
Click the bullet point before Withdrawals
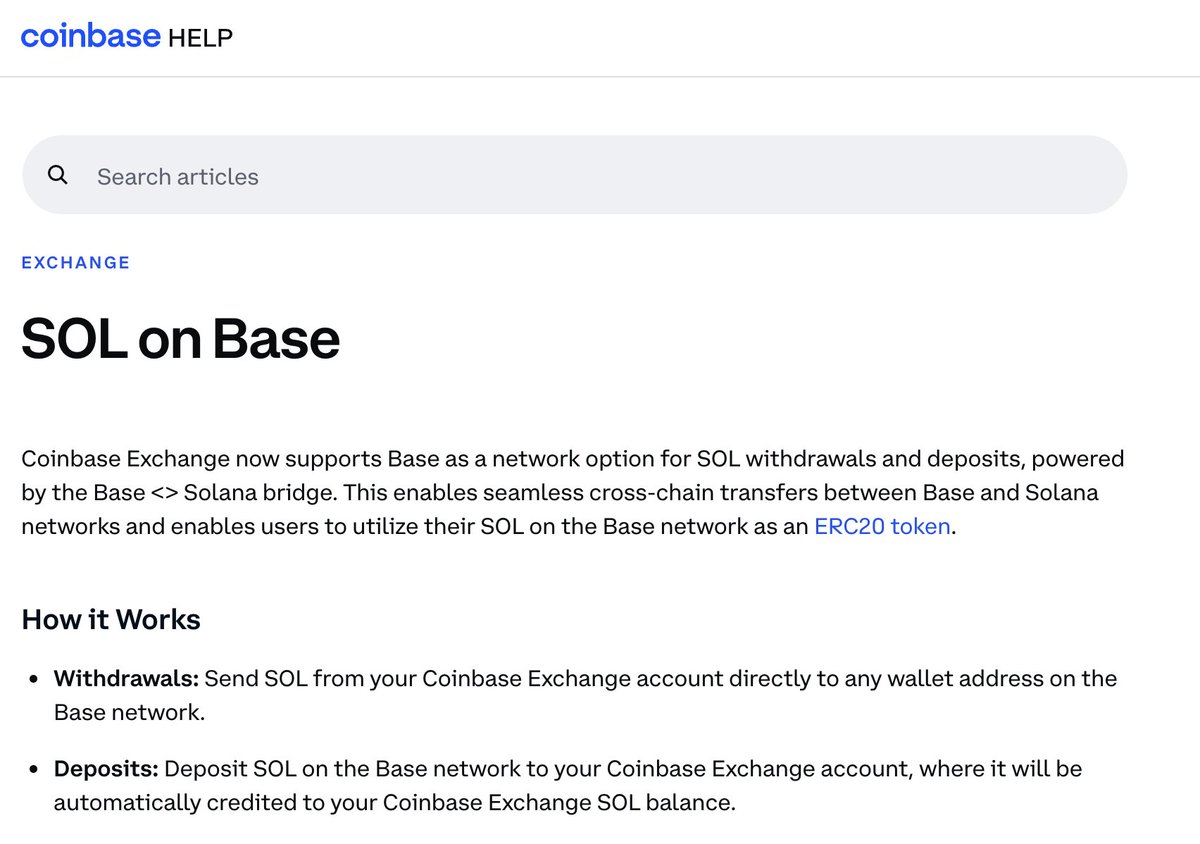33,680
